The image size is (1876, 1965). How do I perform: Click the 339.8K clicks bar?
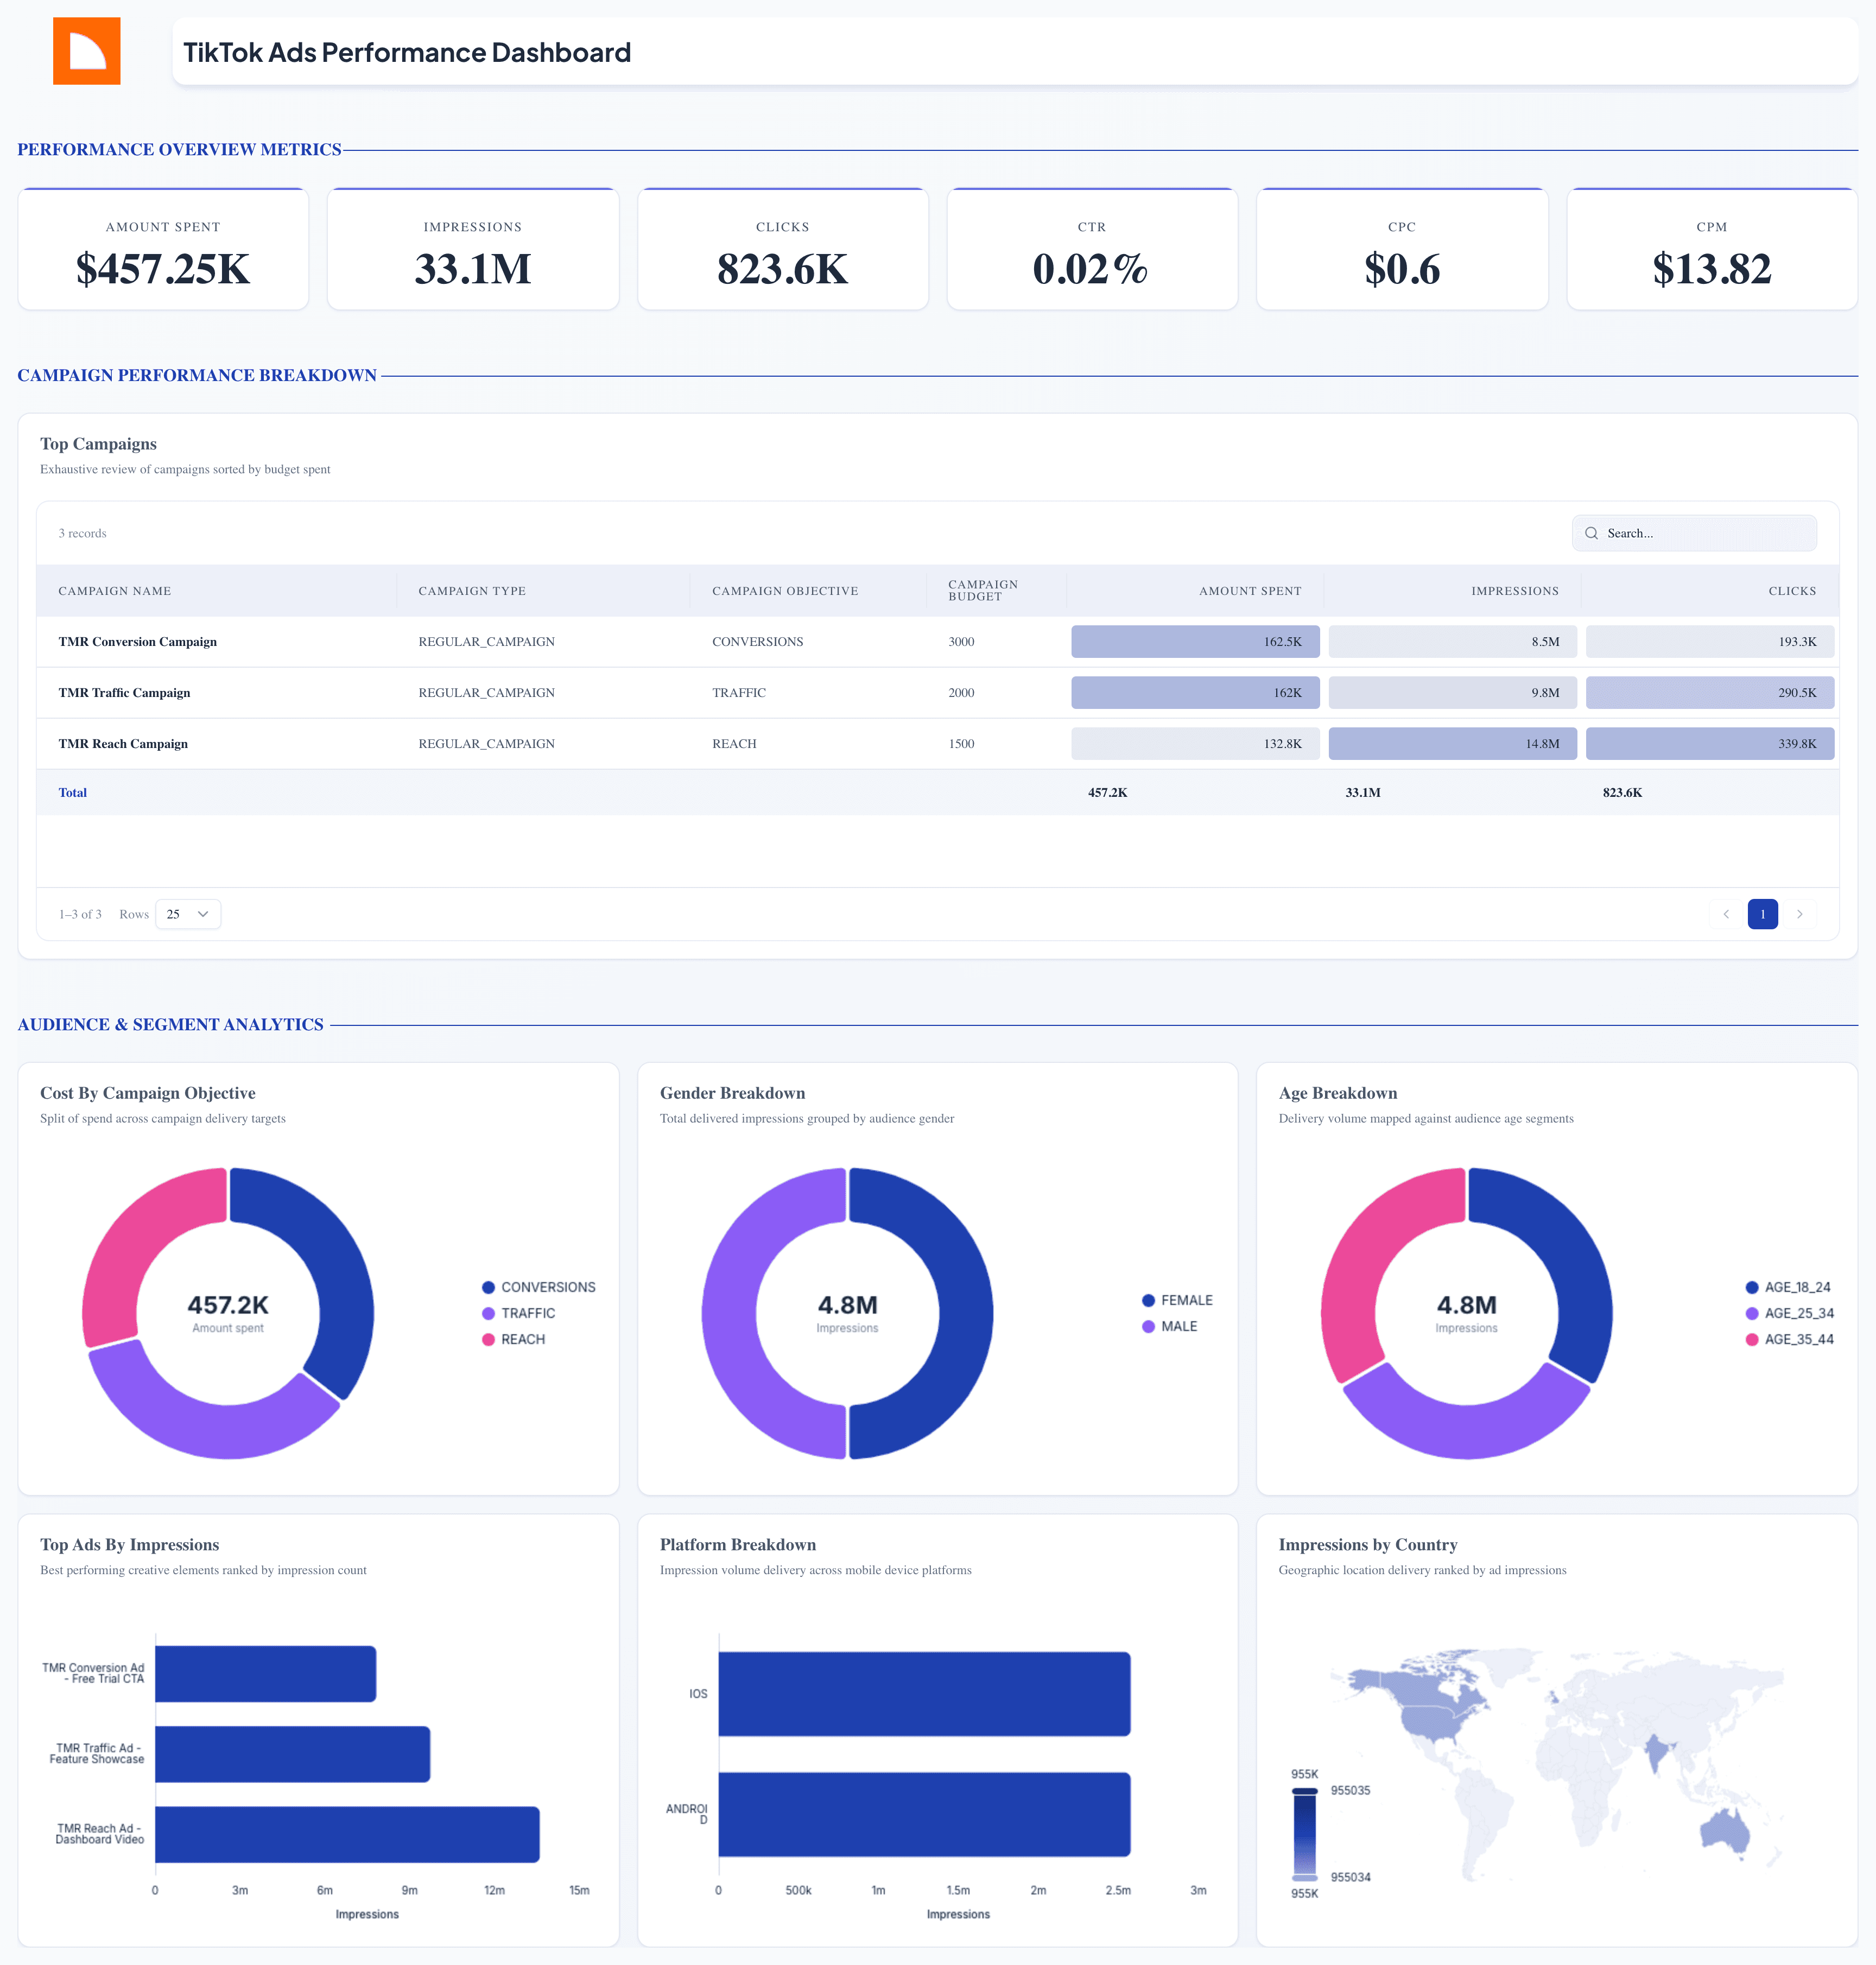tap(1710, 744)
